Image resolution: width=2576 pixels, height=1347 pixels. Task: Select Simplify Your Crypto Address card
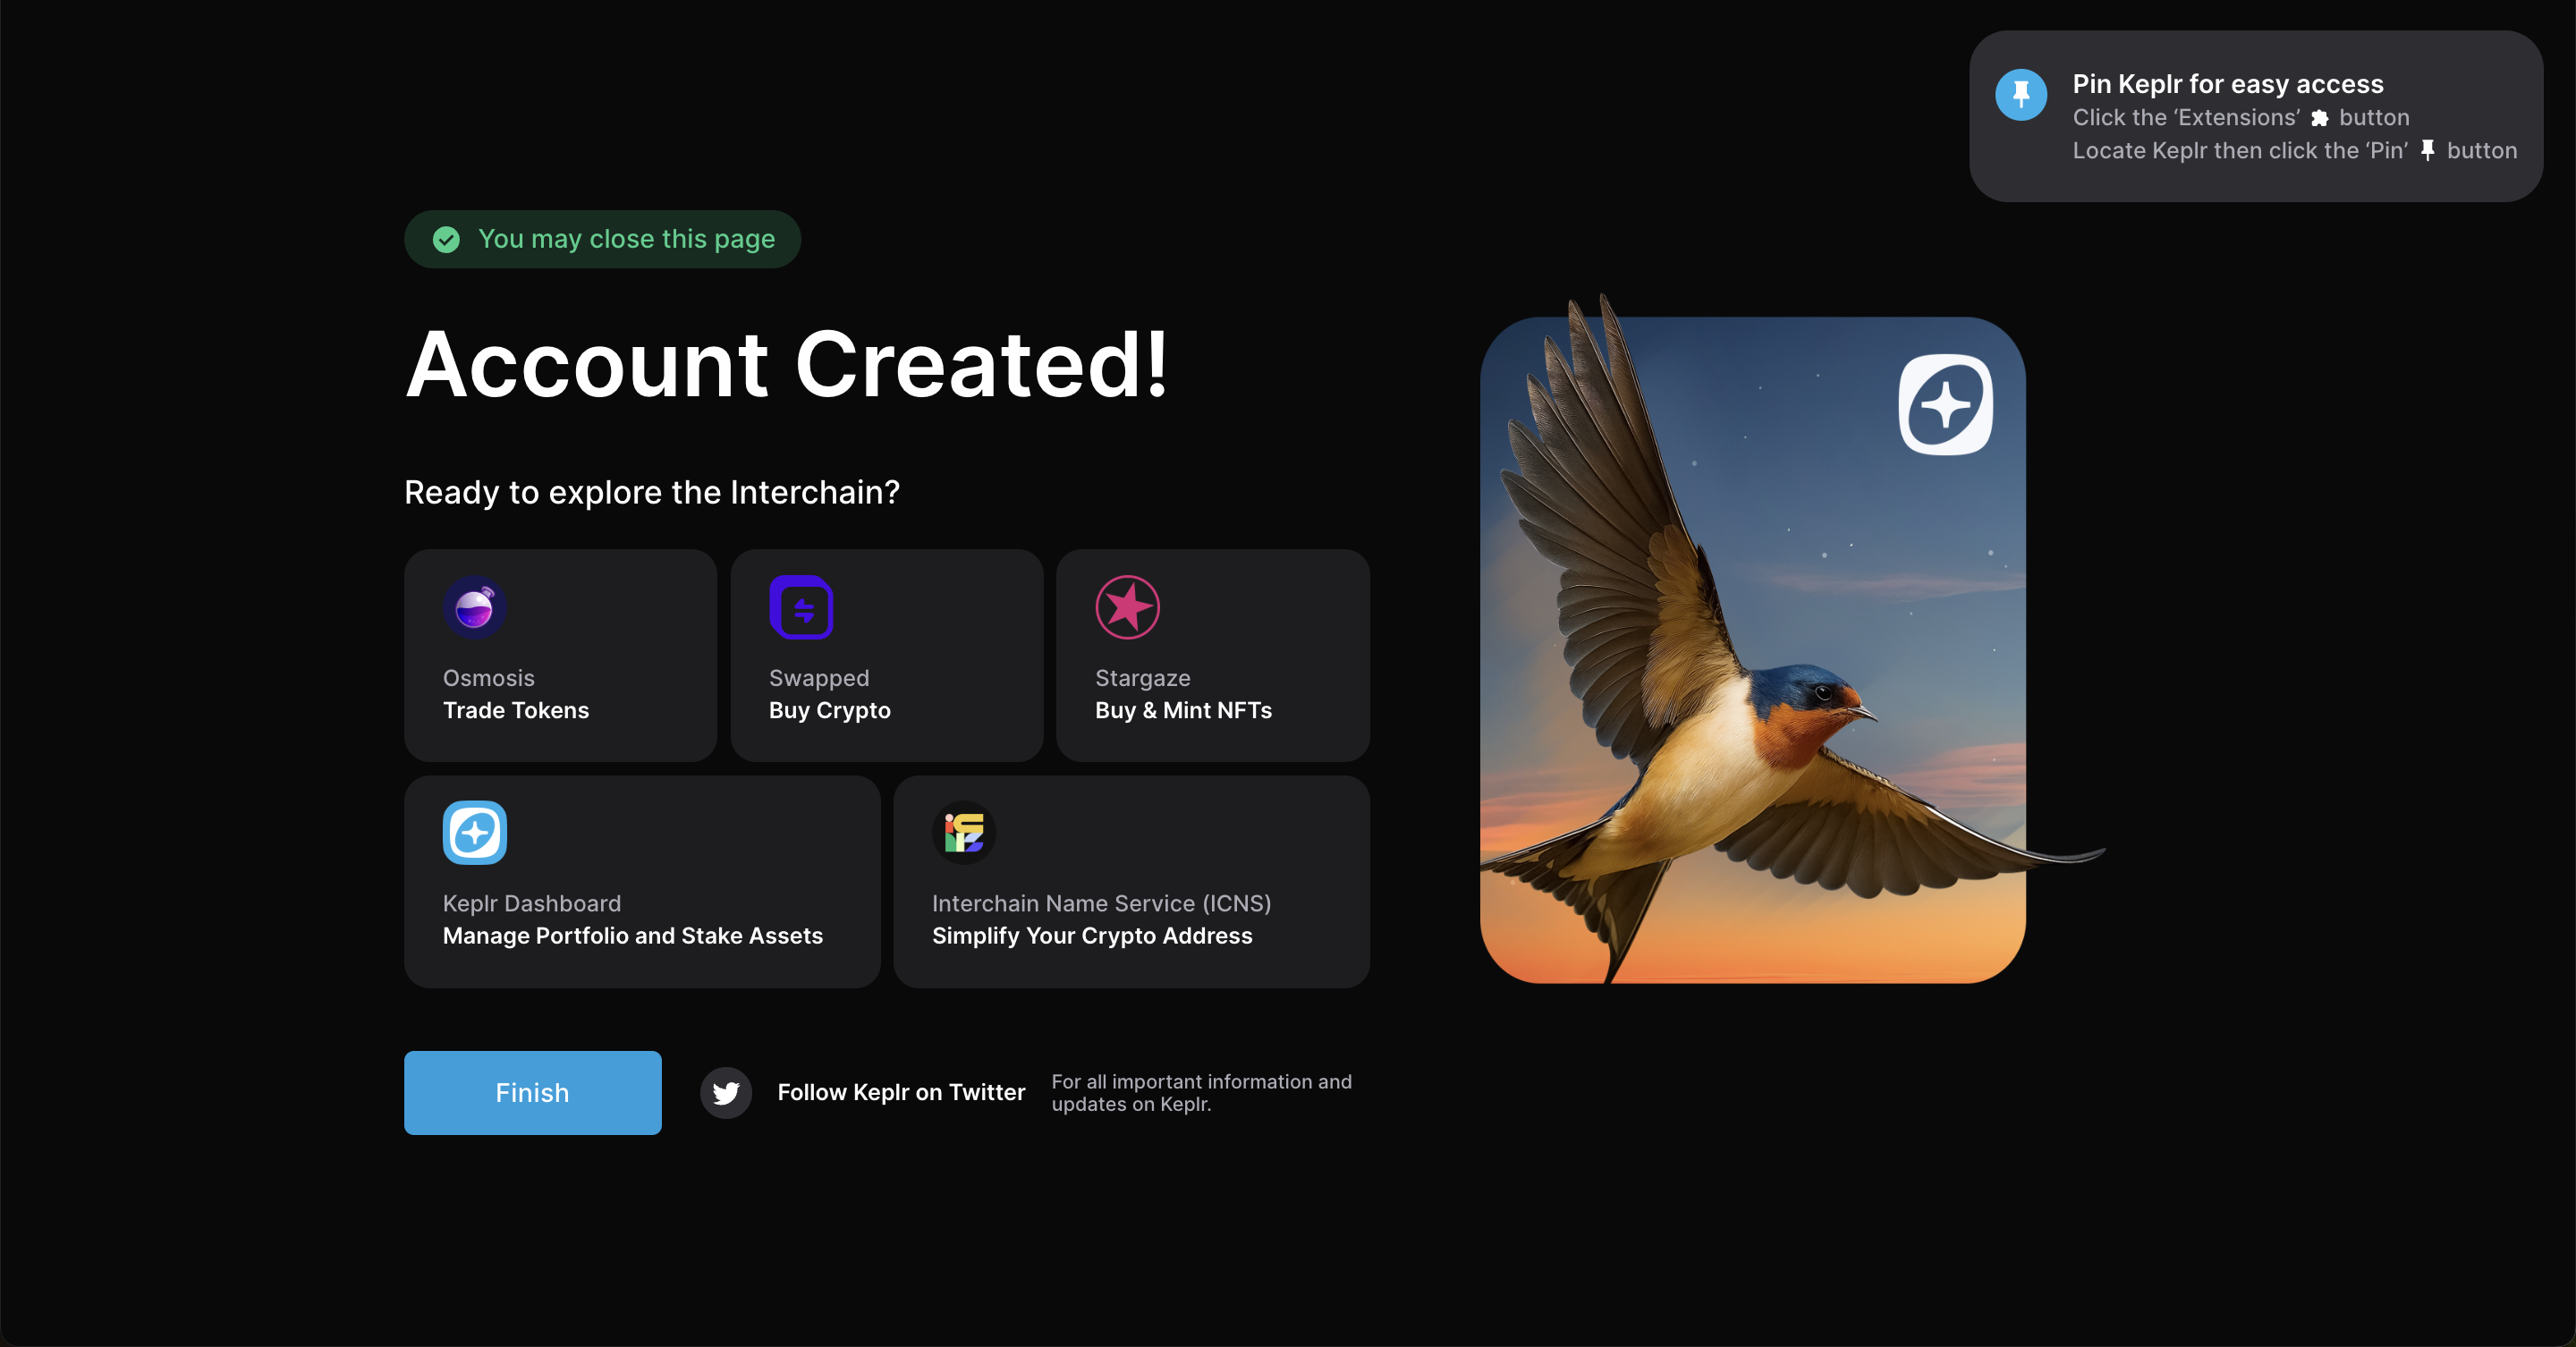tap(1131, 881)
